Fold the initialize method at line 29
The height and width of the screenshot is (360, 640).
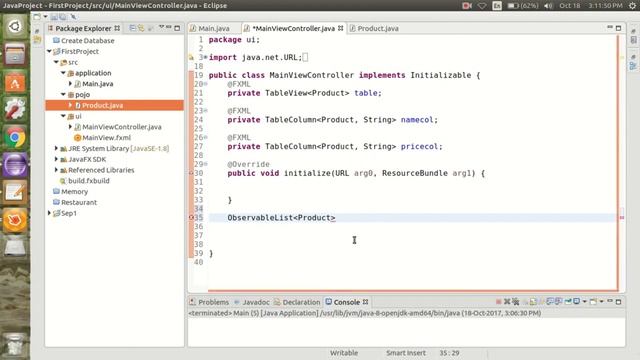pyautogui.click(x=206, y=164)
